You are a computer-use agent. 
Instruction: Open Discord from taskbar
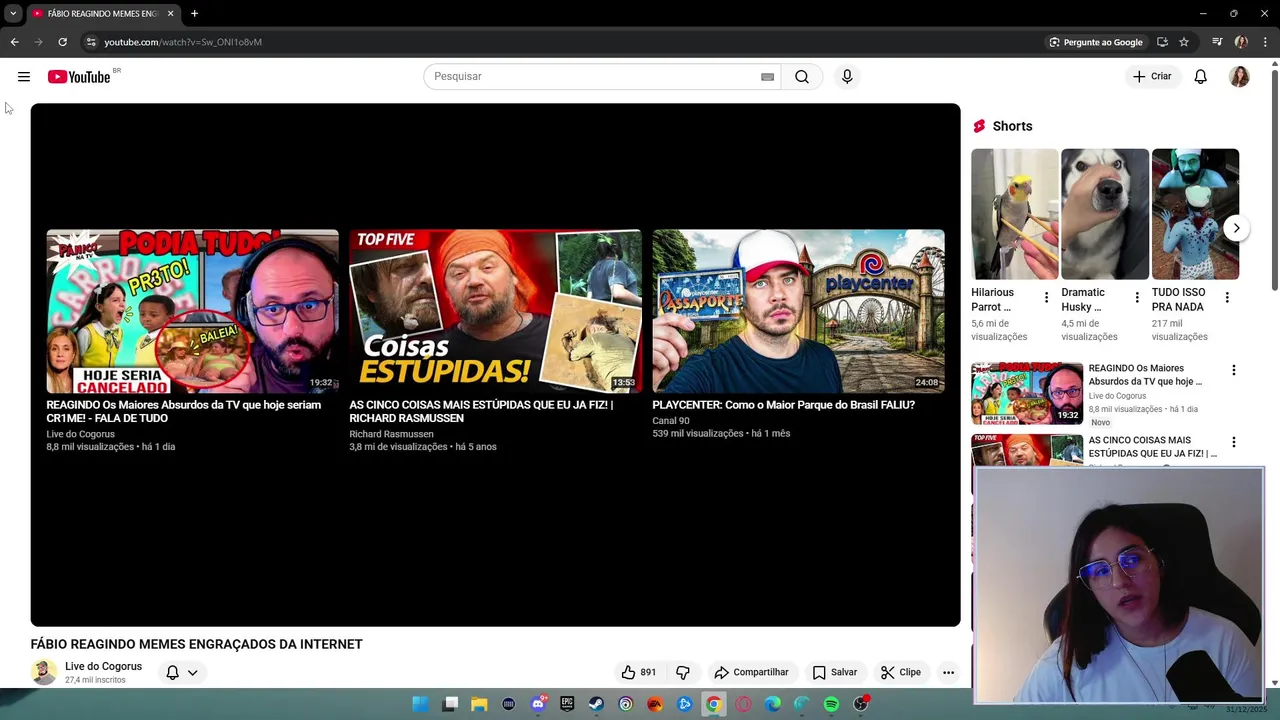pos(538,704)
